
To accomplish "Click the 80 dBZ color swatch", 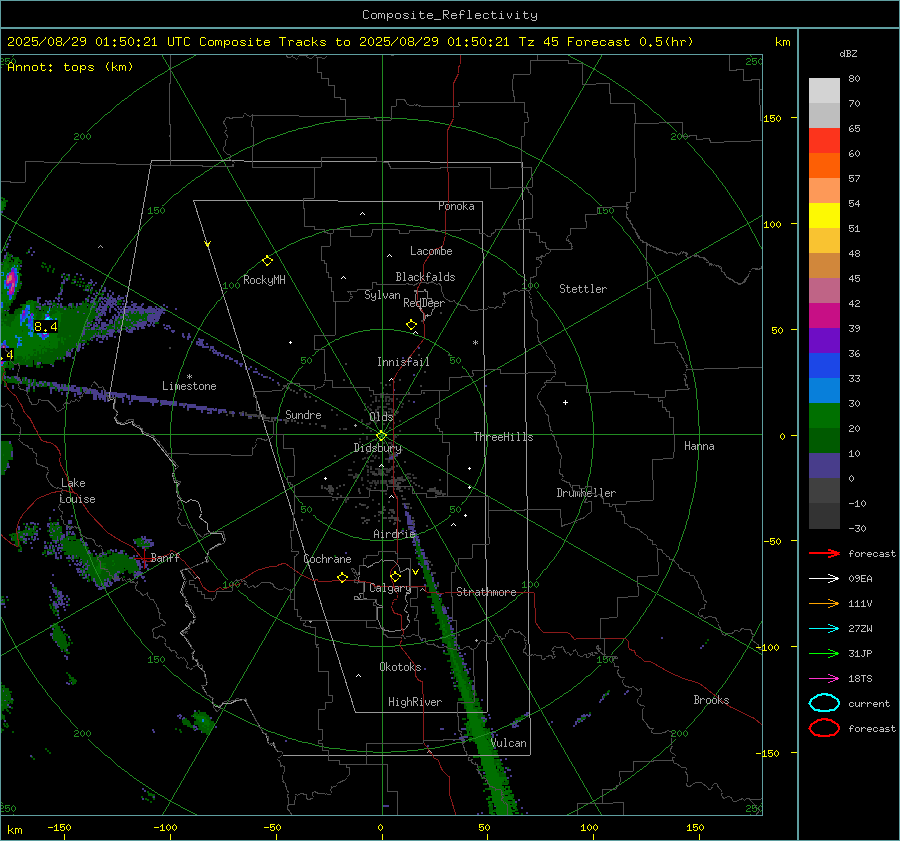I will (x=824, y=90).
